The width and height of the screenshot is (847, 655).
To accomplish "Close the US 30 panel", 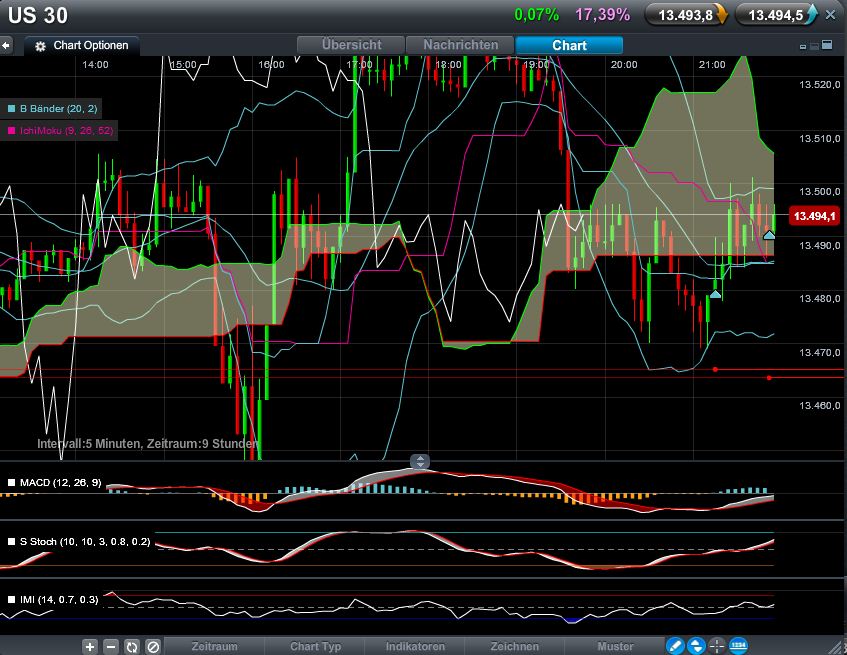I will tap(831, 15).
